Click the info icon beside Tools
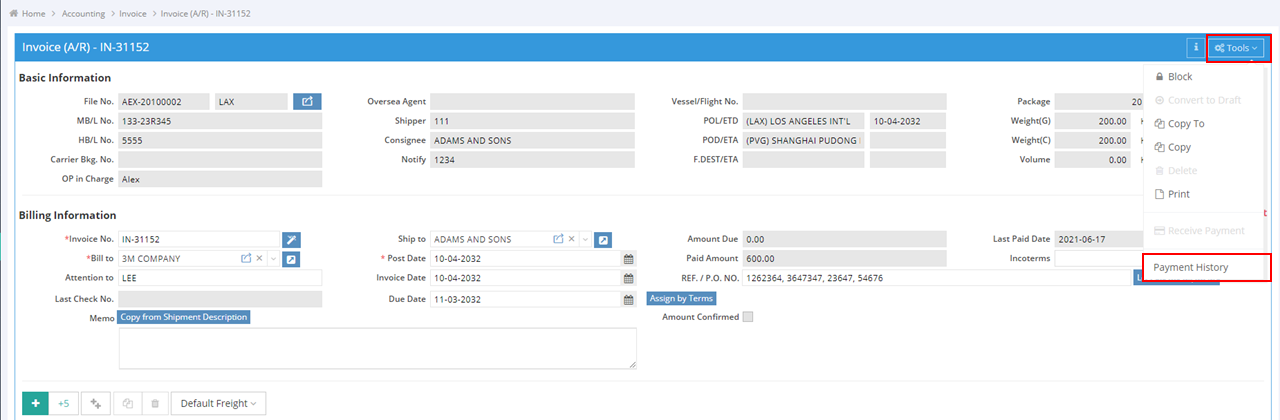1280x420 pixels. 1195,47
